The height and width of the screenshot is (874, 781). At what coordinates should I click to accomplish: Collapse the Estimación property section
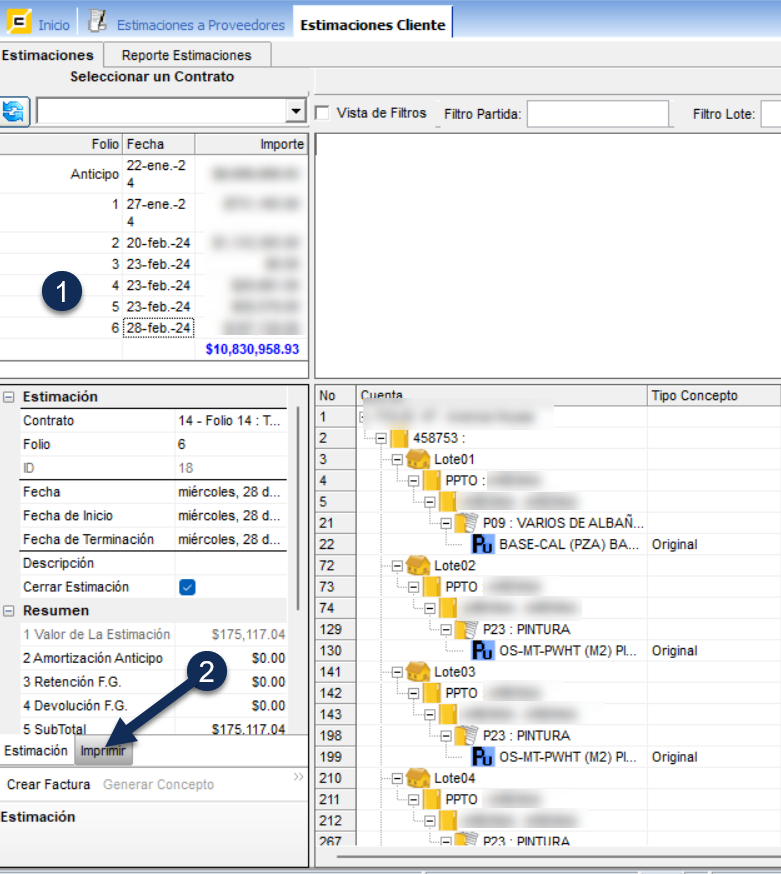(x=9, y=397)
